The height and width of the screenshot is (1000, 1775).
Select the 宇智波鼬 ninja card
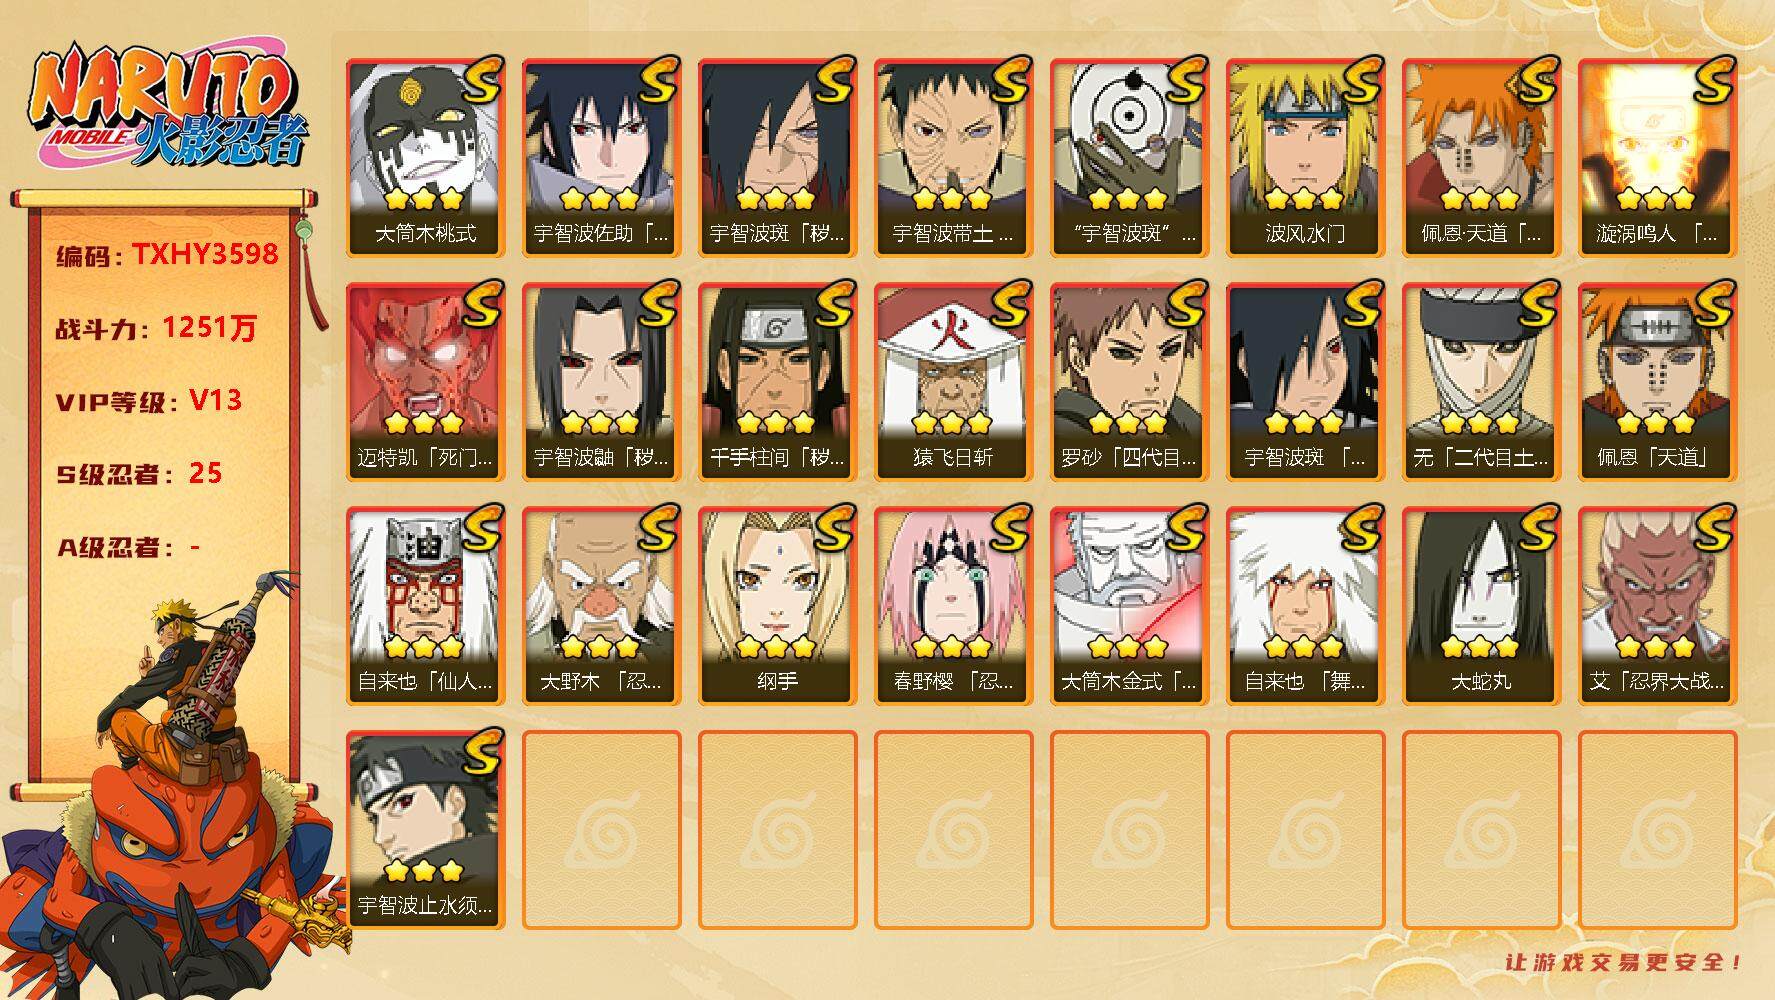coord(601,382)
